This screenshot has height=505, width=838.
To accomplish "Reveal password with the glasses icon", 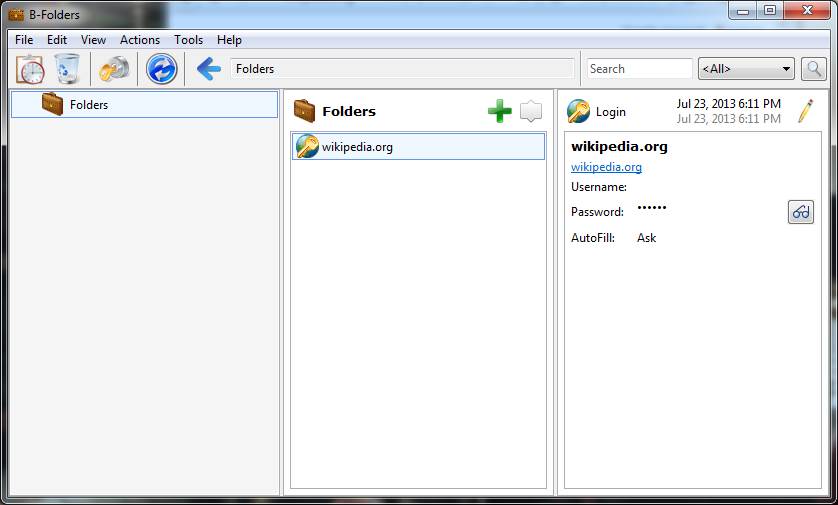I will [x=801, y=212].
